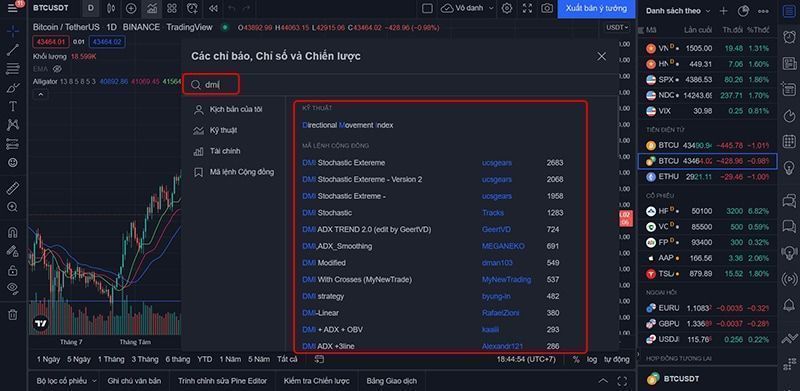
Task: Add symbol to watchlist plus icon
Action: pyautogui.click(x=723, y=11)
